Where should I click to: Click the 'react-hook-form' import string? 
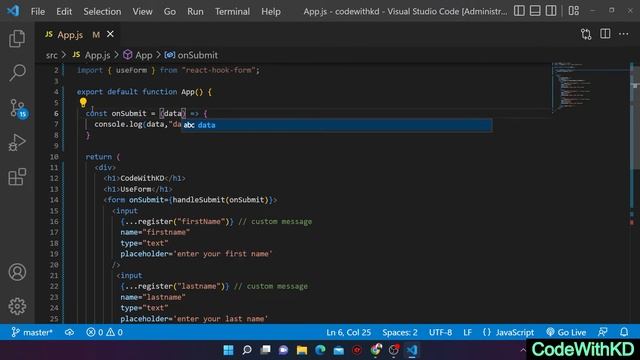(x=220, y=70)
